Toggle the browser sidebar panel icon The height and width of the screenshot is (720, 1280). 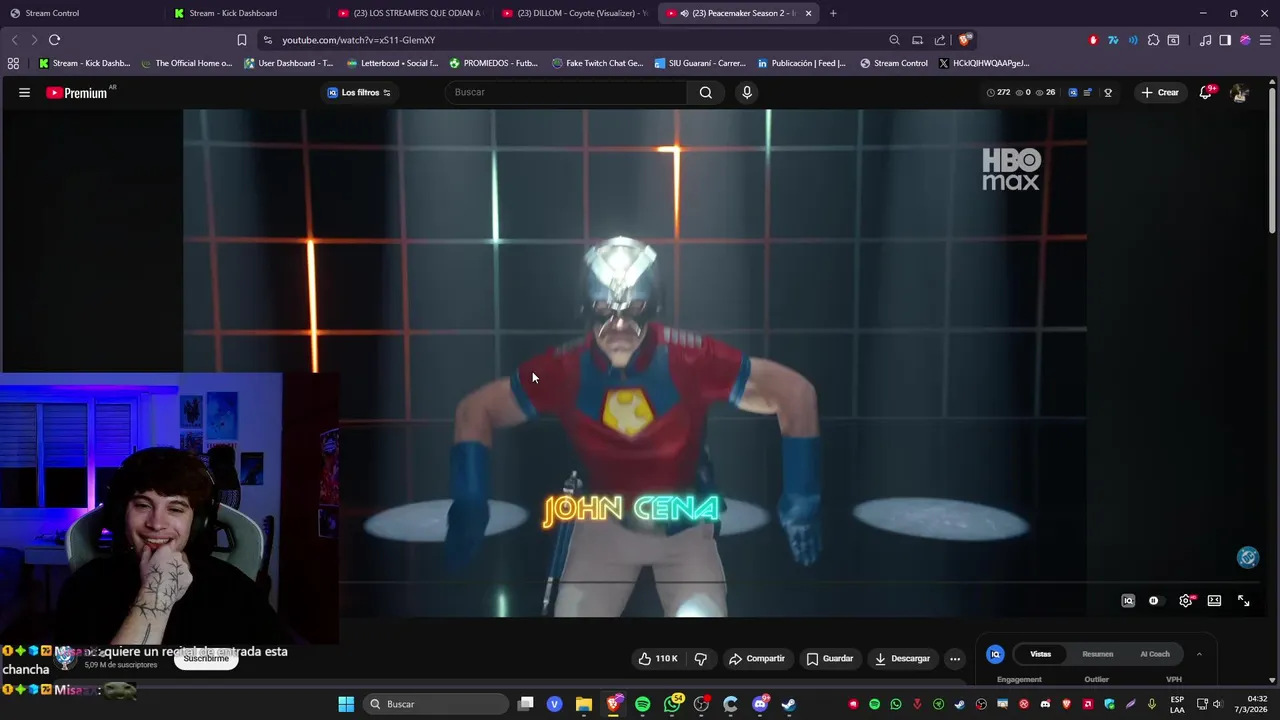pyautogui.click(x=1225, y=40)
